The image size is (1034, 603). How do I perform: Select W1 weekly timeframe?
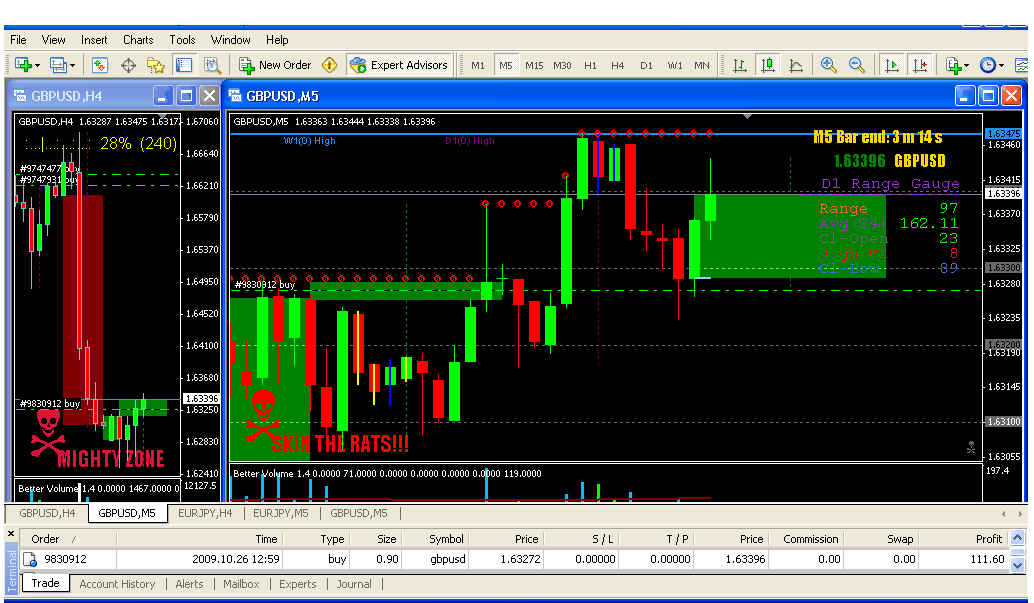pos(675,65)
